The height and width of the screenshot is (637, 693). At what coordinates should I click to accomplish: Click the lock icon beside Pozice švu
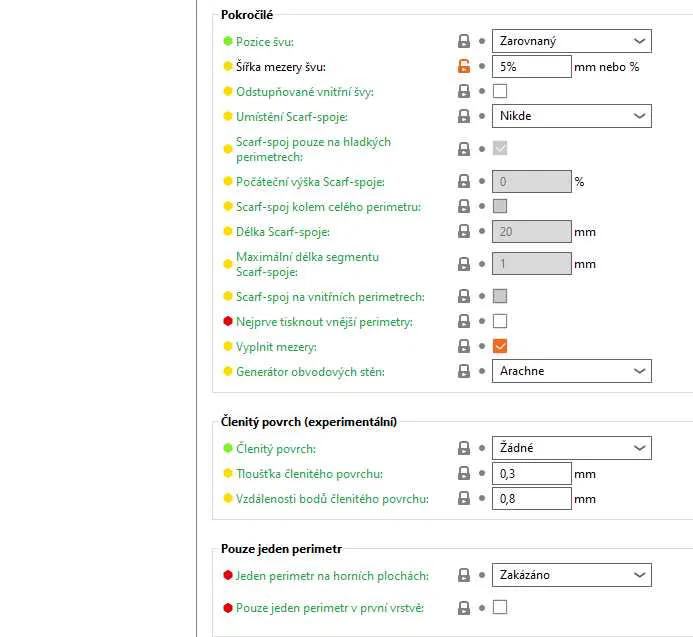coord(464,42)
